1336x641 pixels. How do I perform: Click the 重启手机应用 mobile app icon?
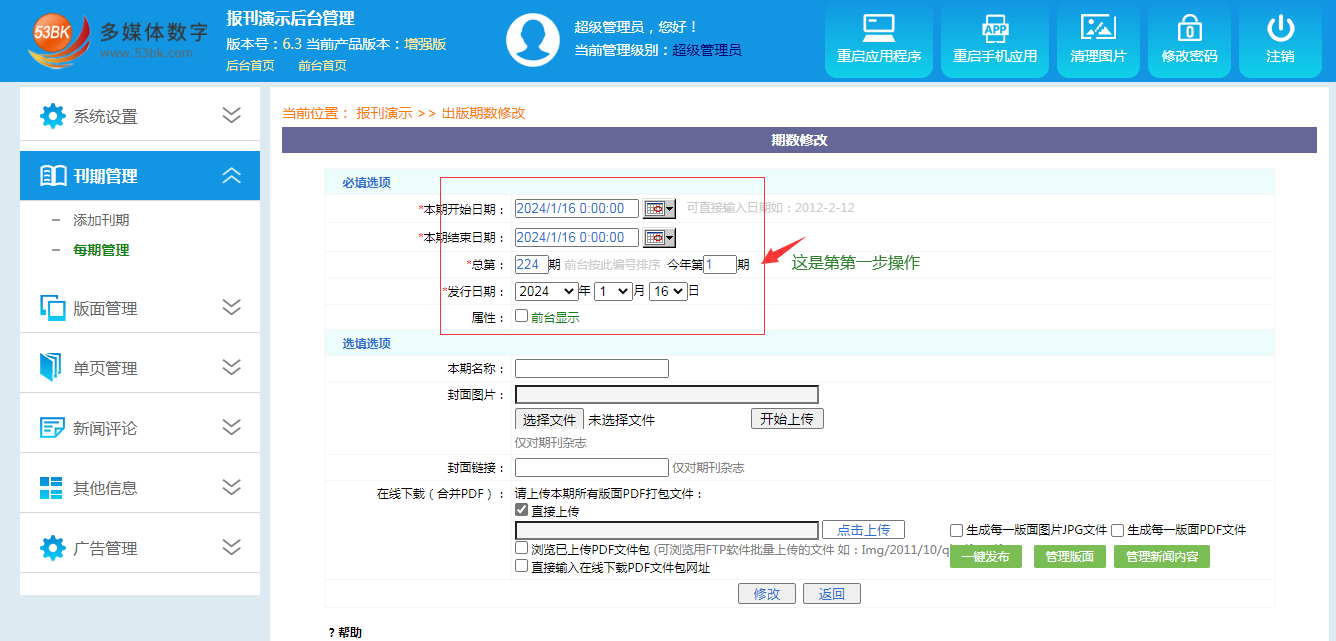tap(994, 28)
